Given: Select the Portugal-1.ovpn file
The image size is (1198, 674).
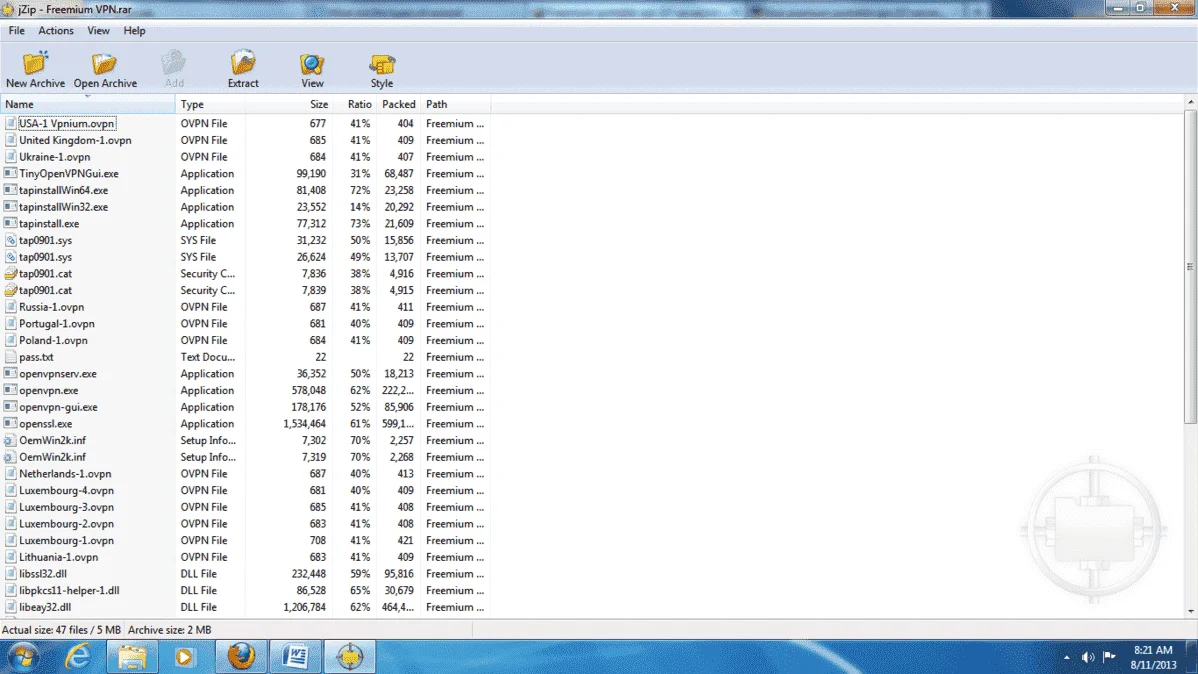Looking at the screenshot, I should coord(57,323).
